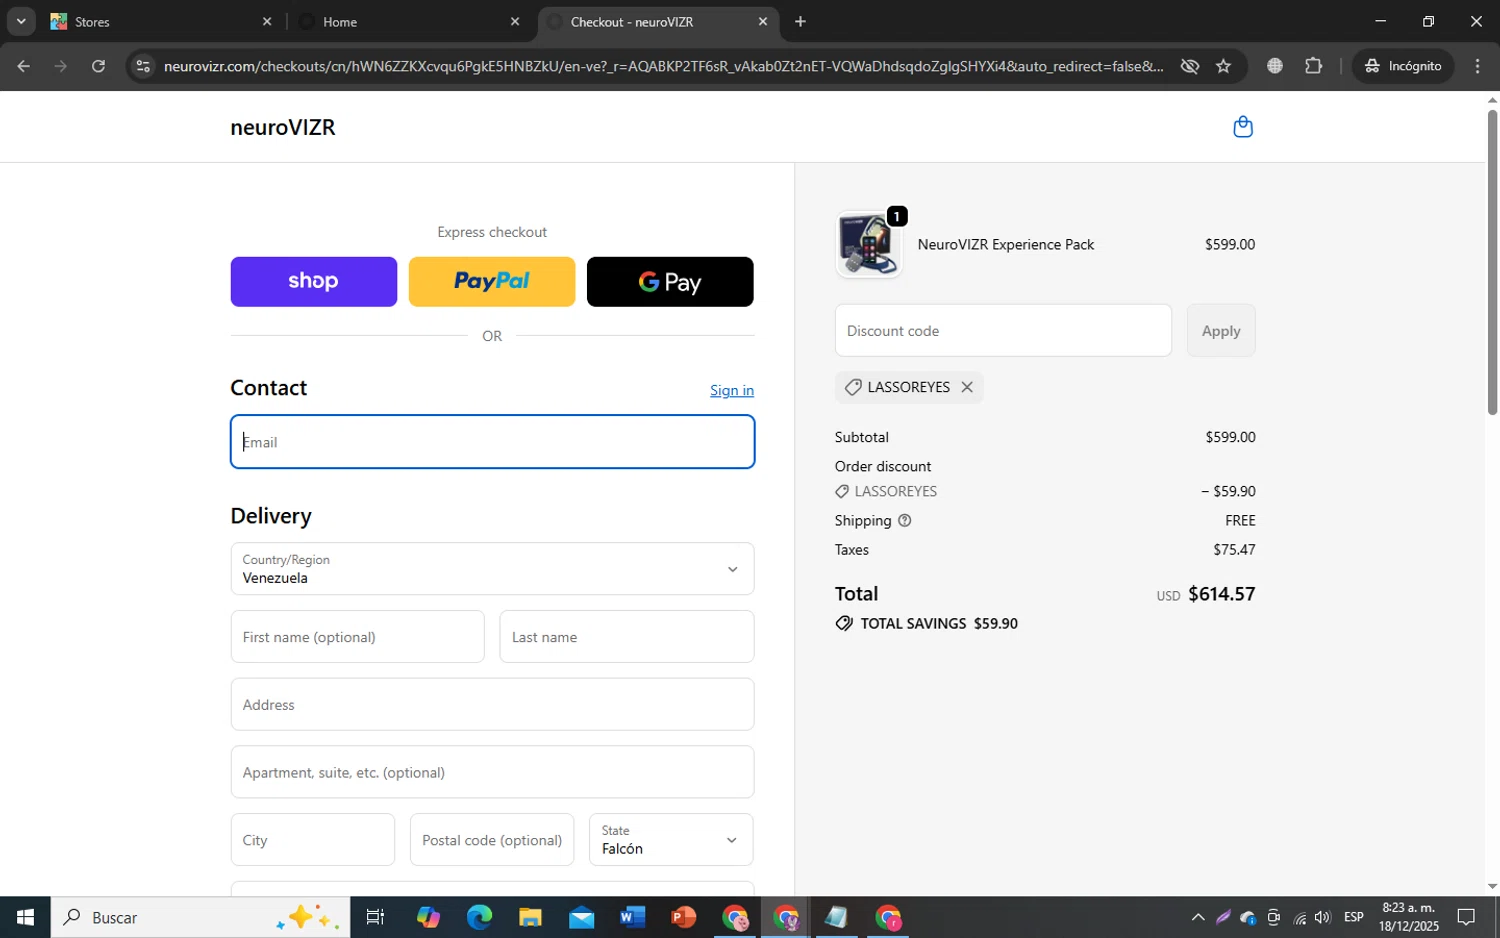
Task: Open Microsoft Word from taskbar
Action: (632, 917)
